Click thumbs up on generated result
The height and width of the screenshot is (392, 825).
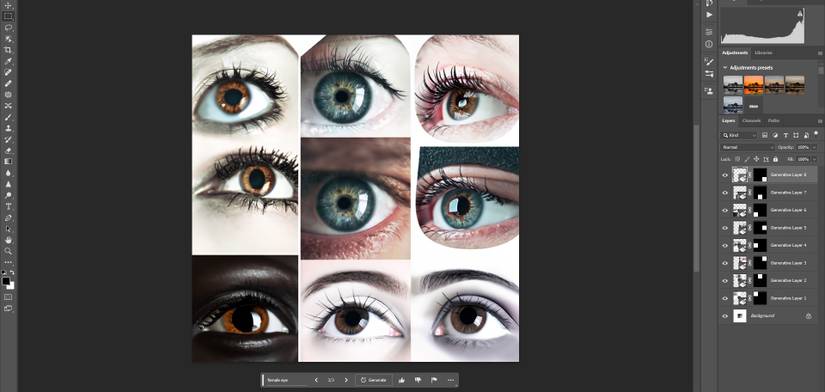point(401,380)
